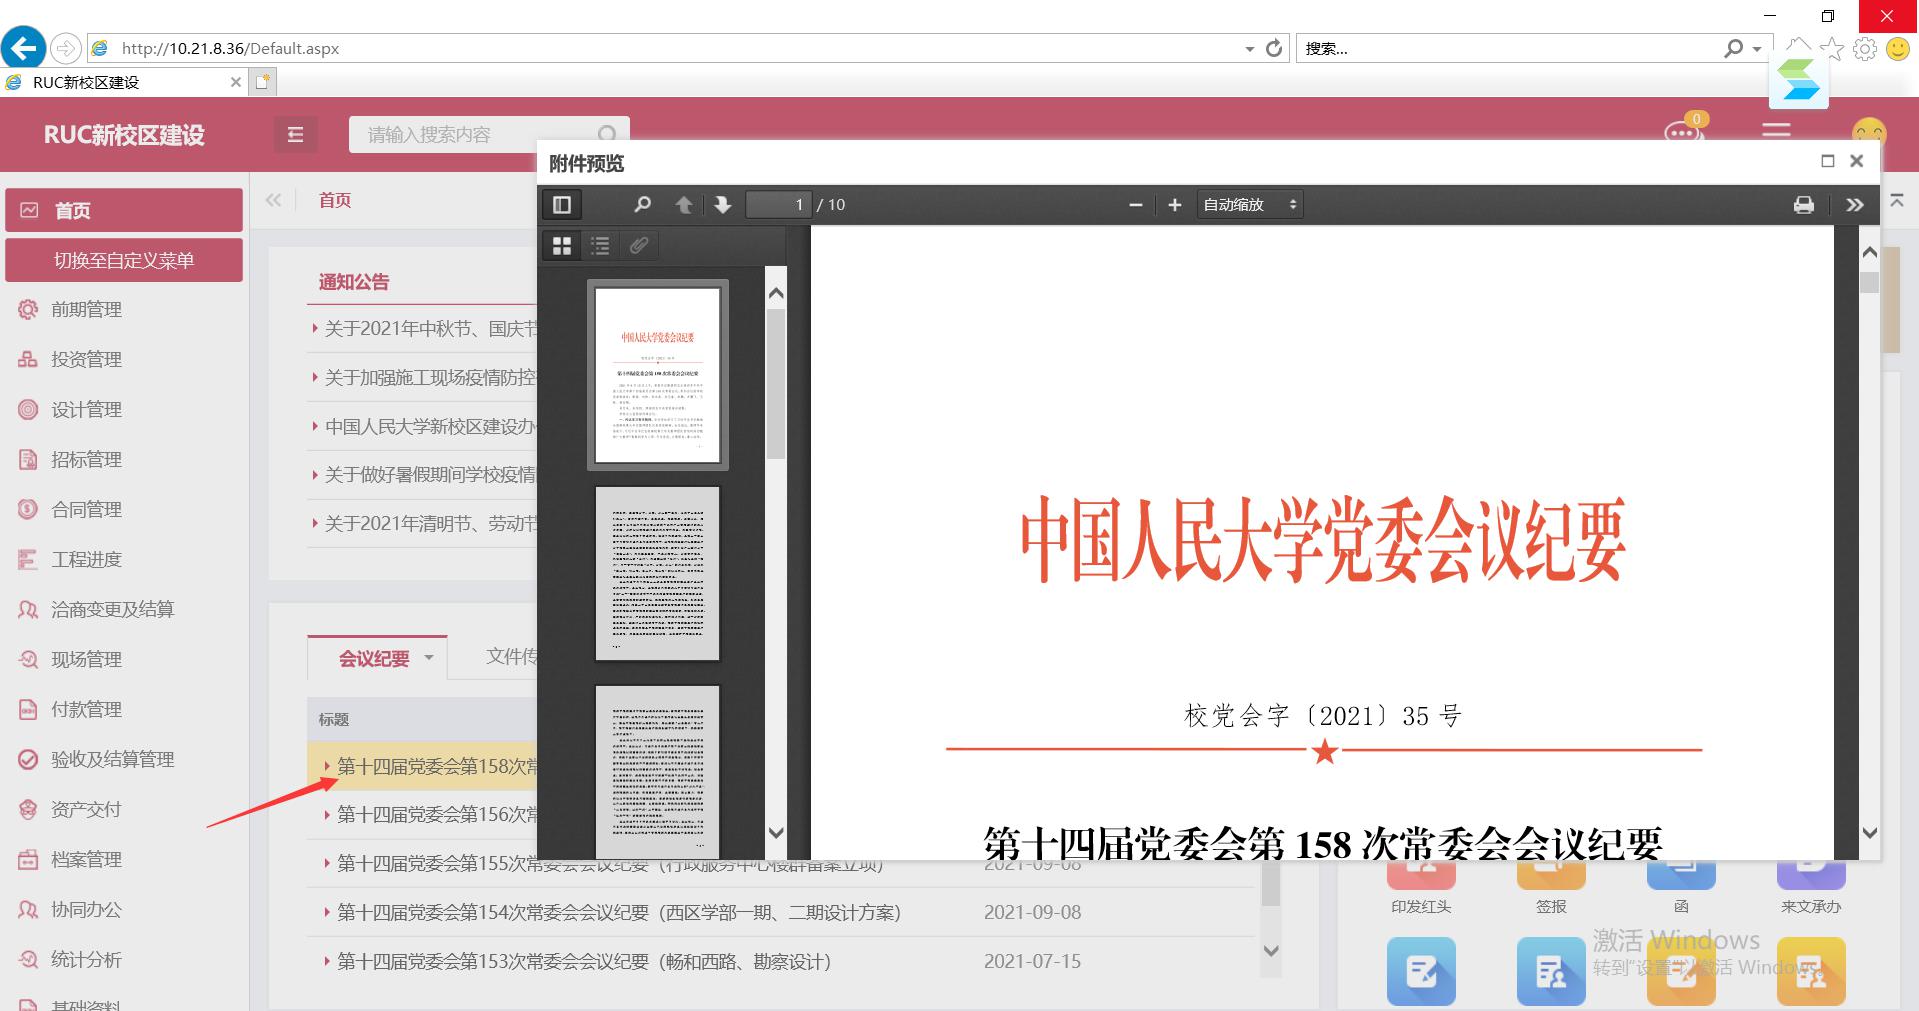This screenshot has width=1919, height=1011.
Task: Select the second page thumbnail
Action: pos(657,573)
